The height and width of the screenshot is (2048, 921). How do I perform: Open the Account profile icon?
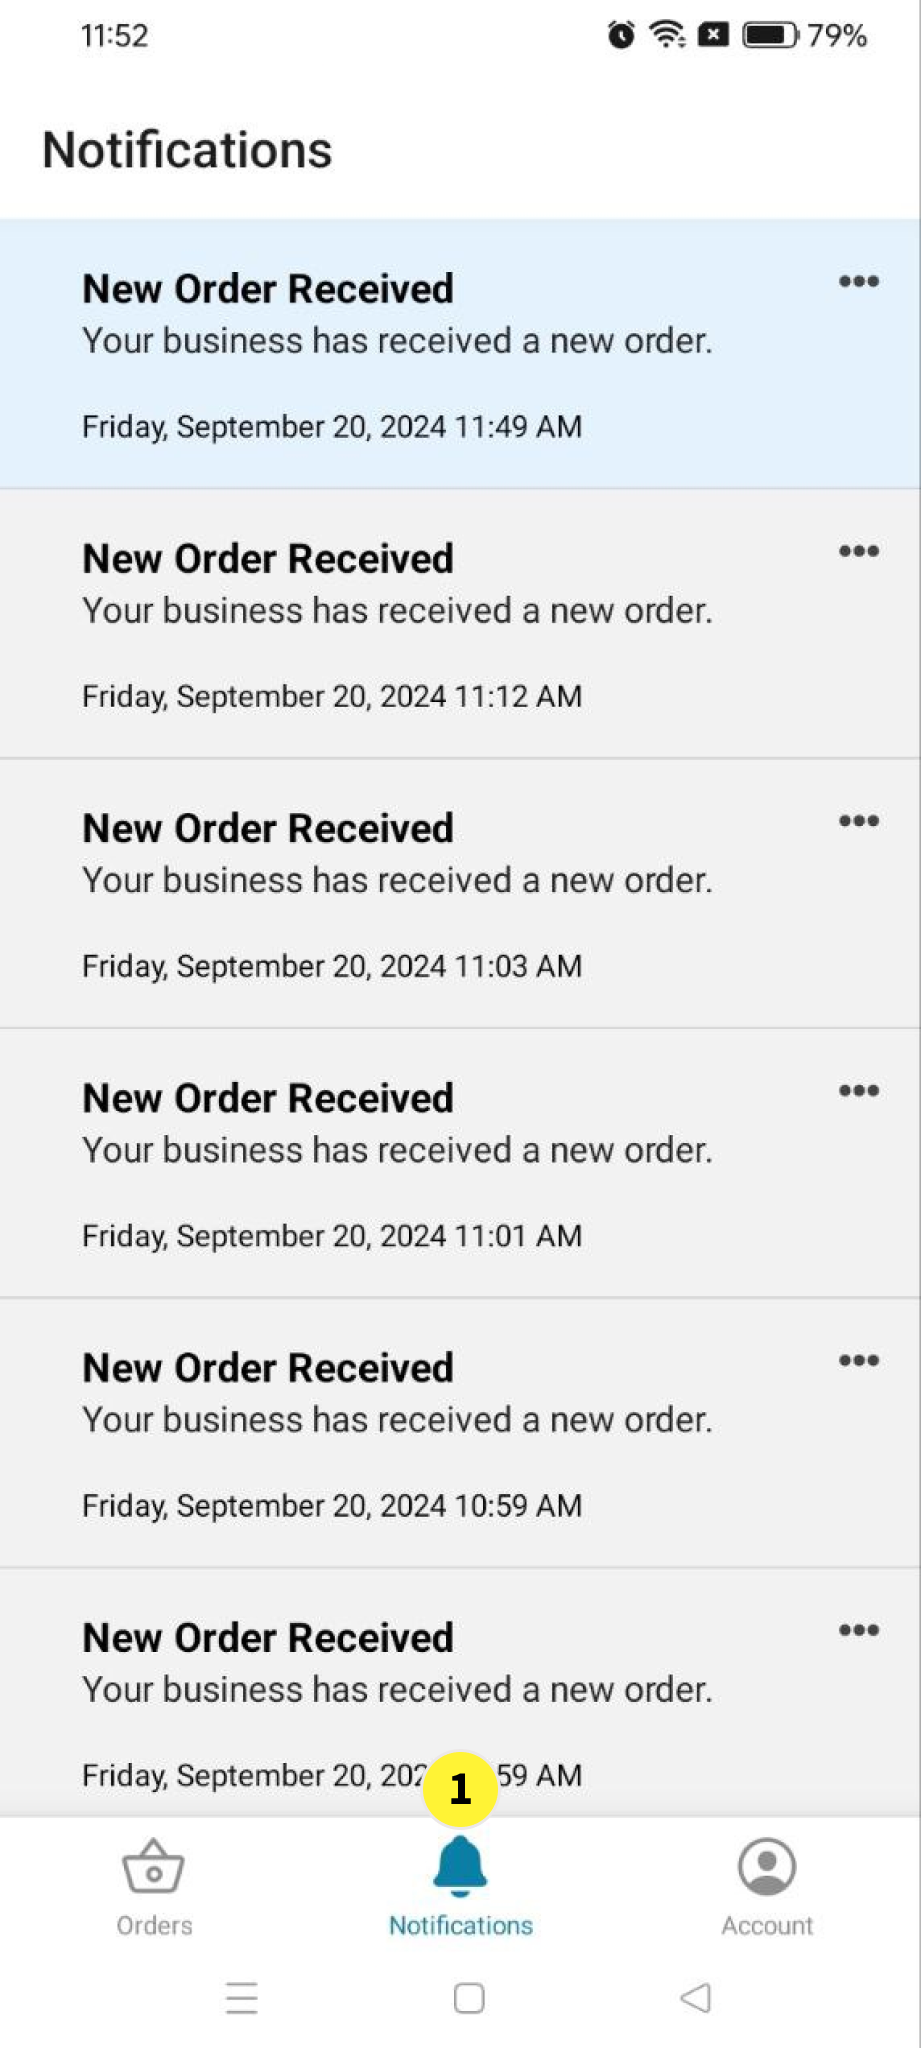[767, 1866]
